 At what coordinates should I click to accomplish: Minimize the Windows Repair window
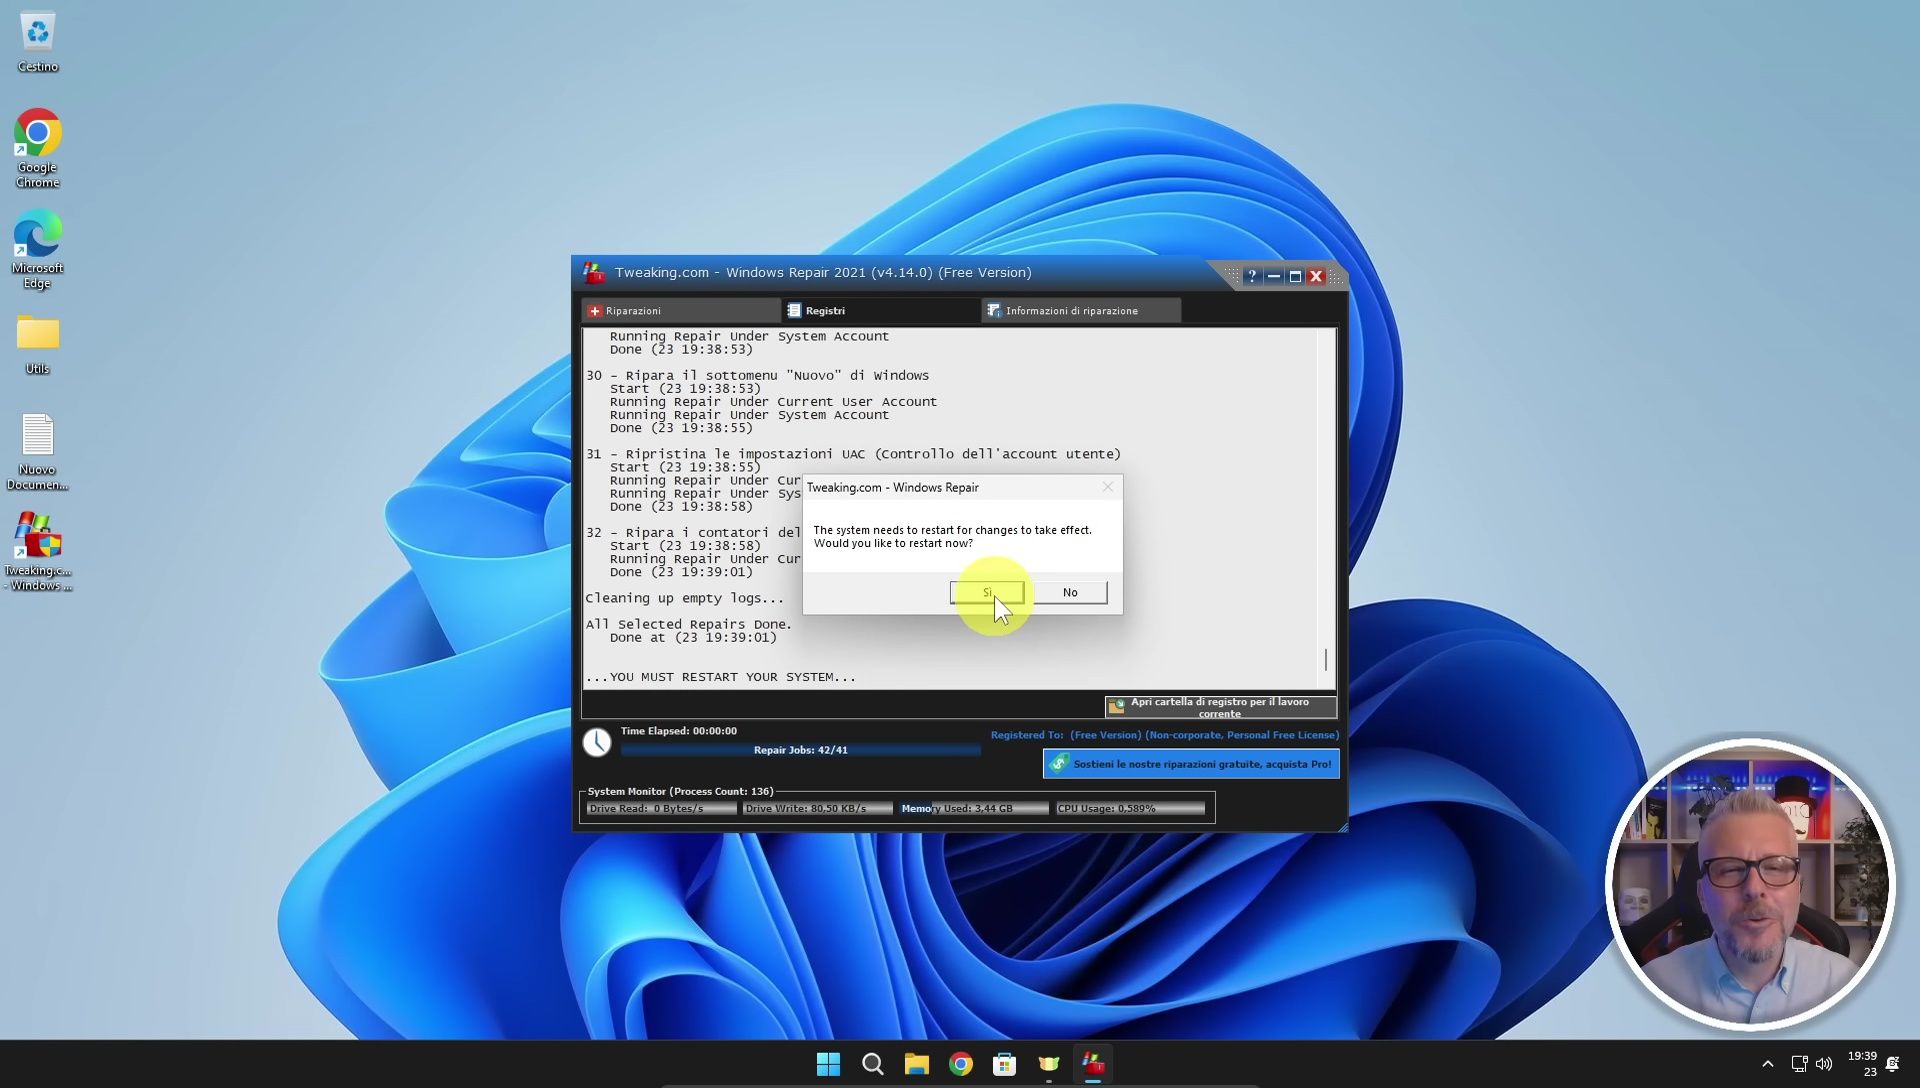tap(1274, 277)
